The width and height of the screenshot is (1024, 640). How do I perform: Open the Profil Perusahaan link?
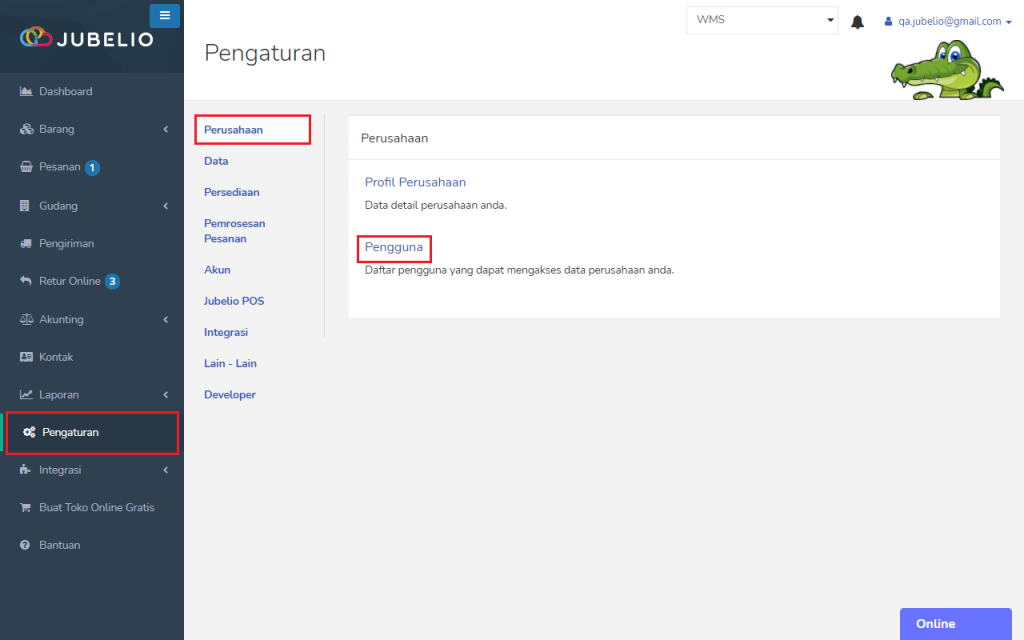point(415,182)
